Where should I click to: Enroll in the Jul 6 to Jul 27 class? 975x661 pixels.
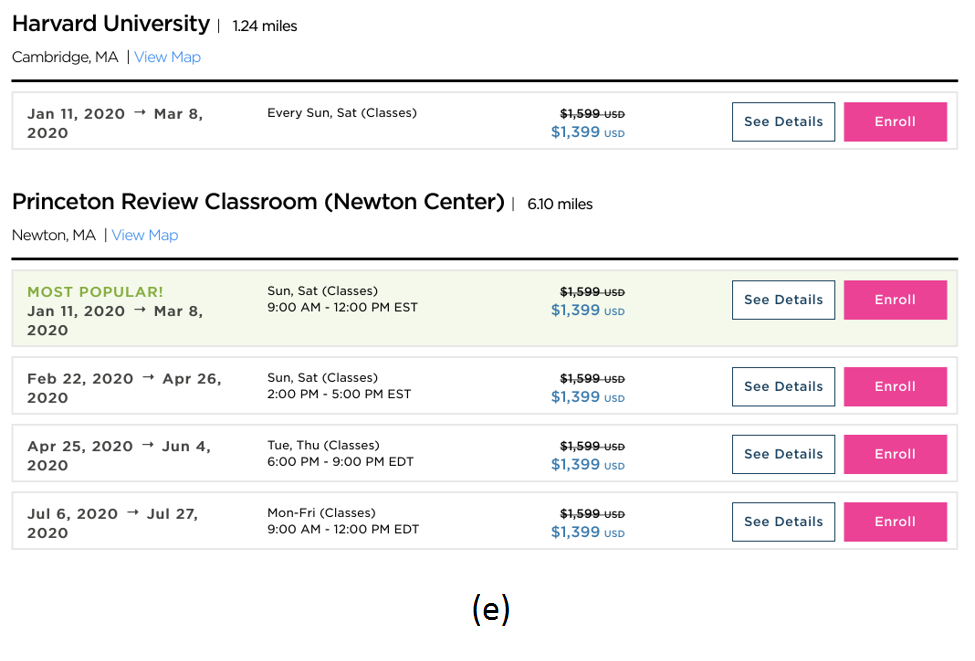coord(895,522)
